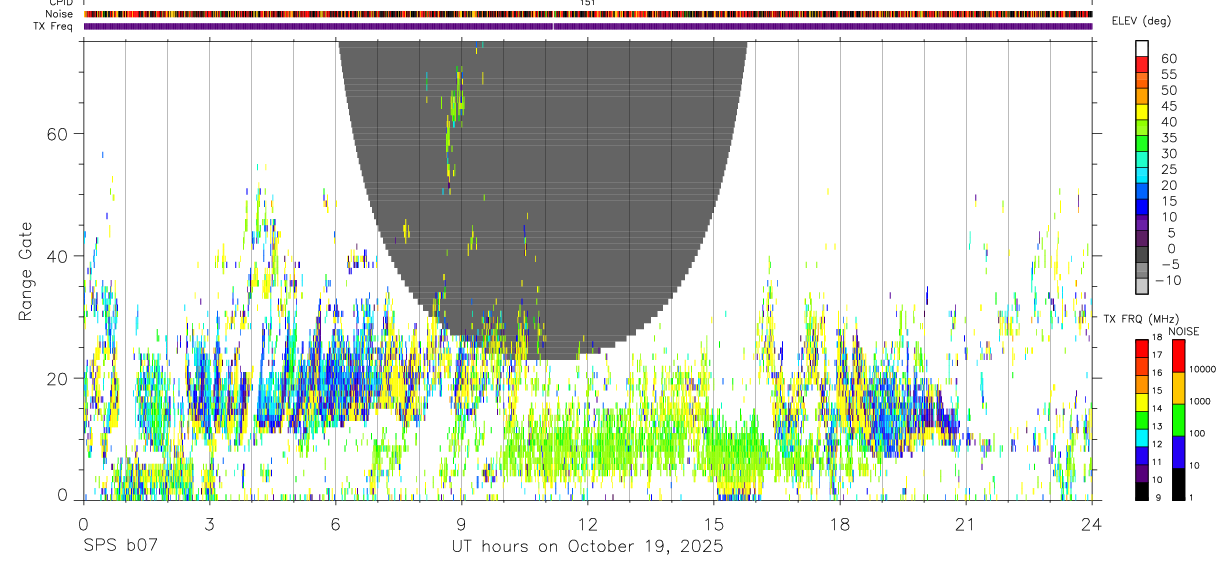Click the '10000' label on the NOISE legend
Screen dimensions: 1228x567
pos(1202,370)
